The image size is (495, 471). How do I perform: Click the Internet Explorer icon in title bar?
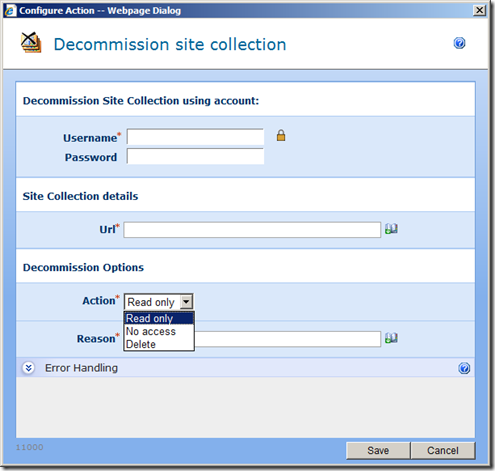10,10
